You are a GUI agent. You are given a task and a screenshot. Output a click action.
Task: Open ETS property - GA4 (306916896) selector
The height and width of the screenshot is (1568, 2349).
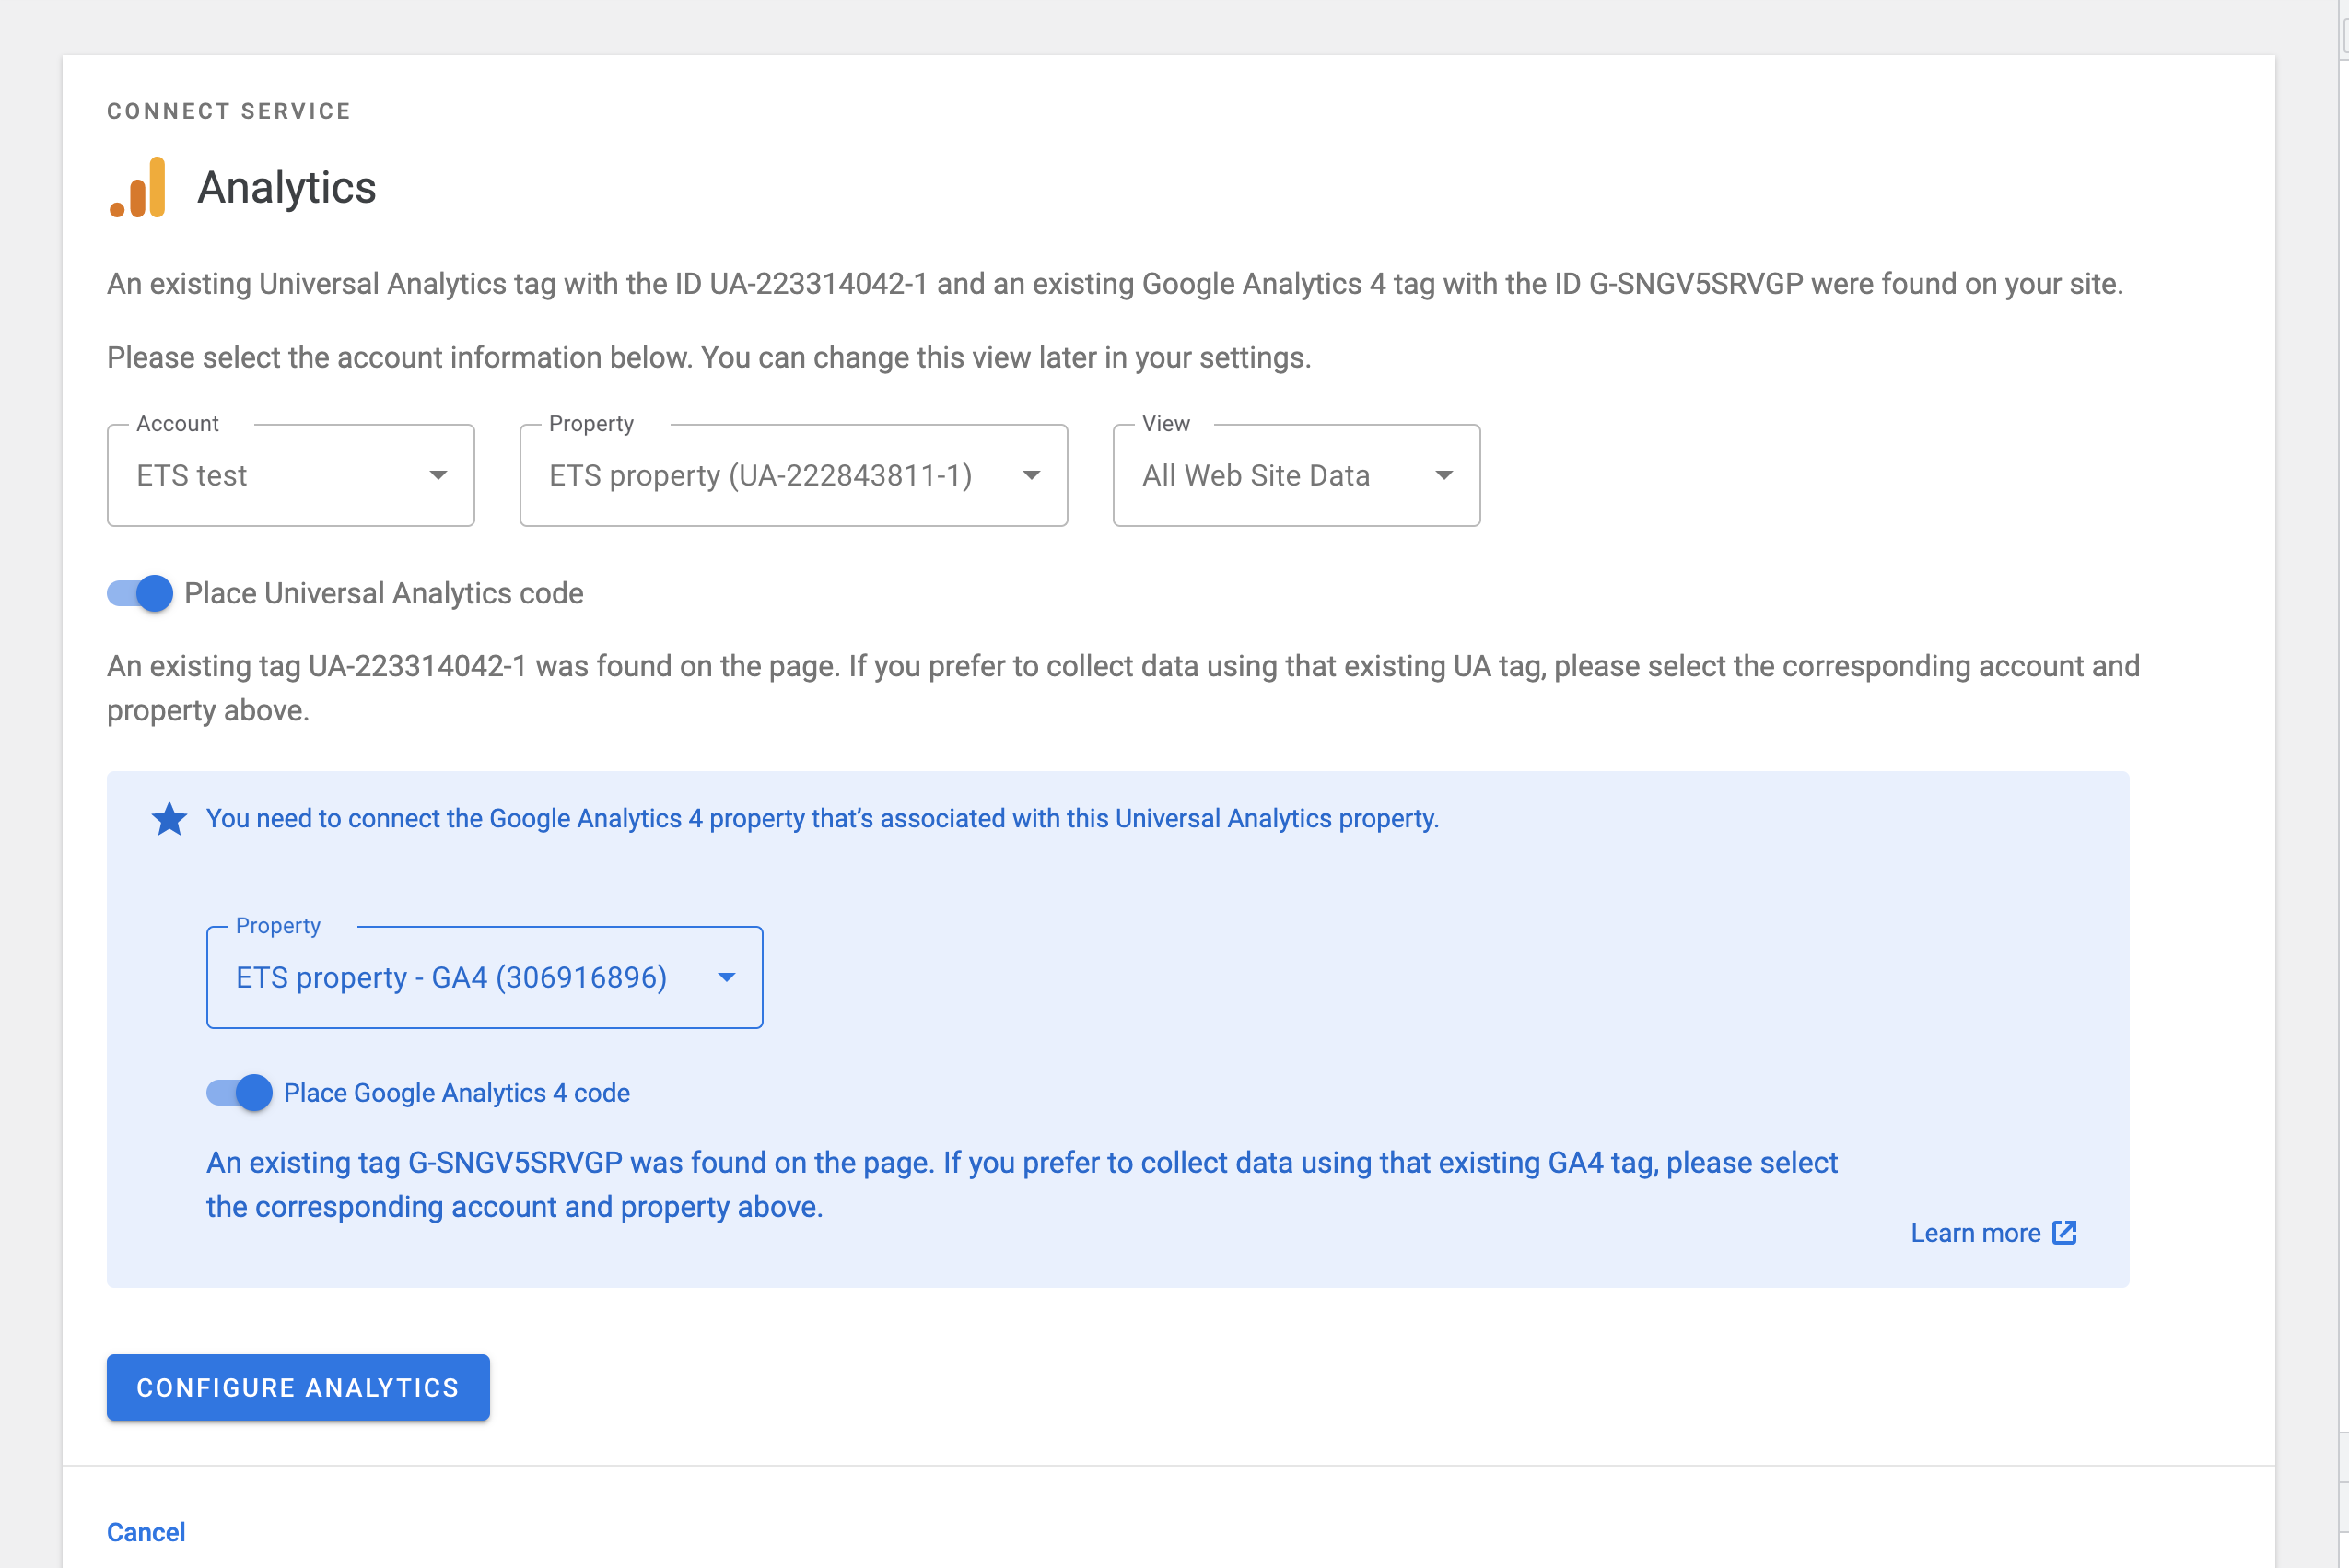(x=451, y=977)
